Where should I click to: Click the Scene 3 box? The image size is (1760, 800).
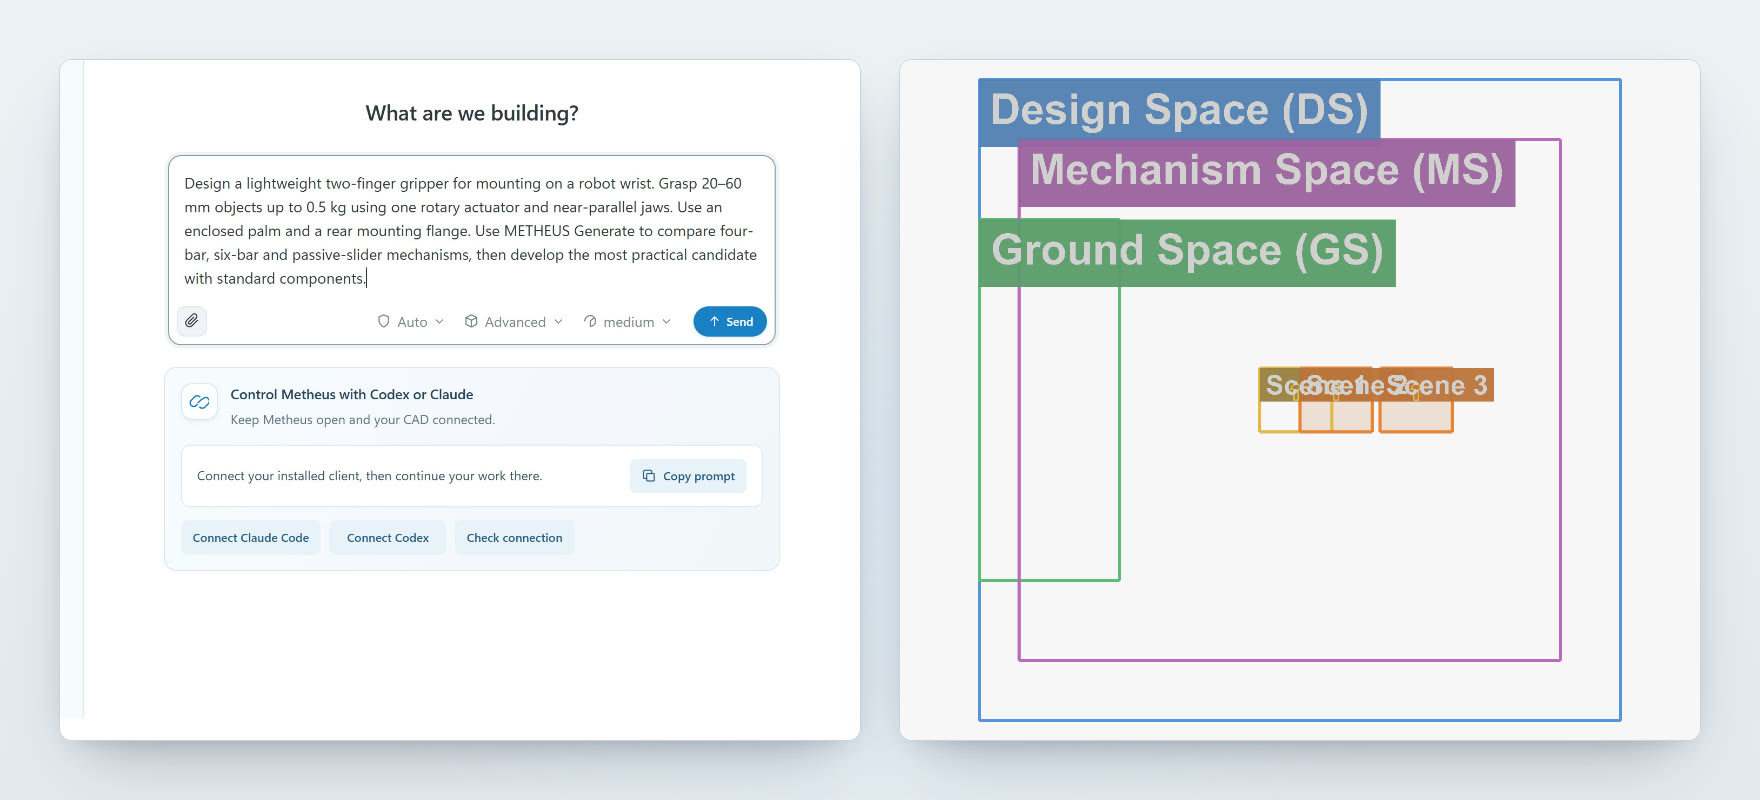tap(1416, 400)
